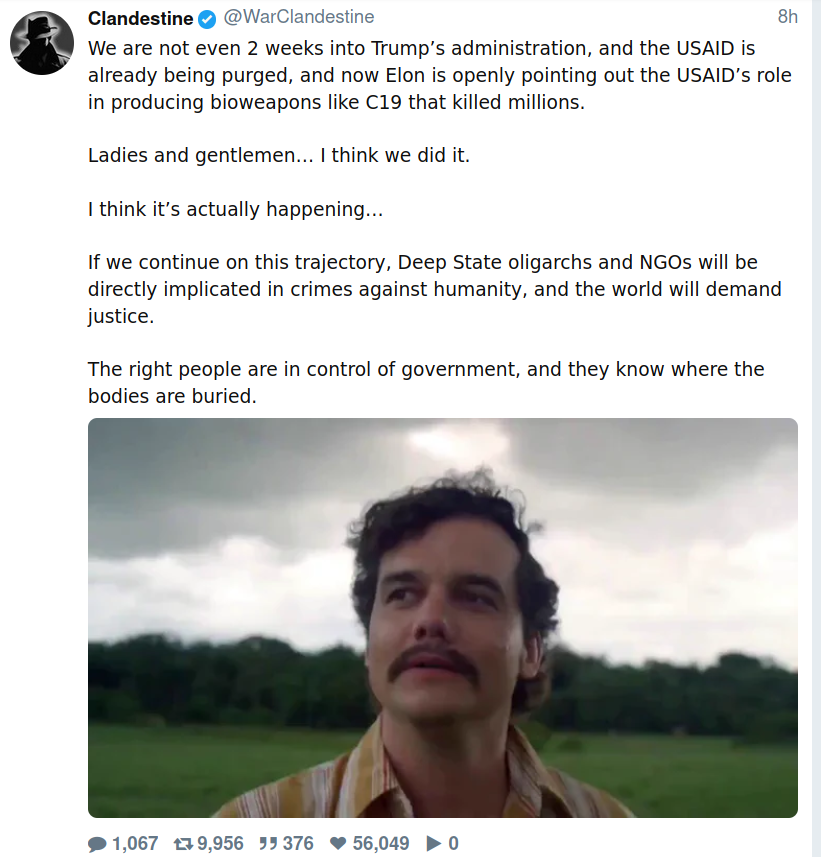Viewport: 821px width, 857px height.
Task: Click the reply speech bubble icon
Action: point(97,844)
